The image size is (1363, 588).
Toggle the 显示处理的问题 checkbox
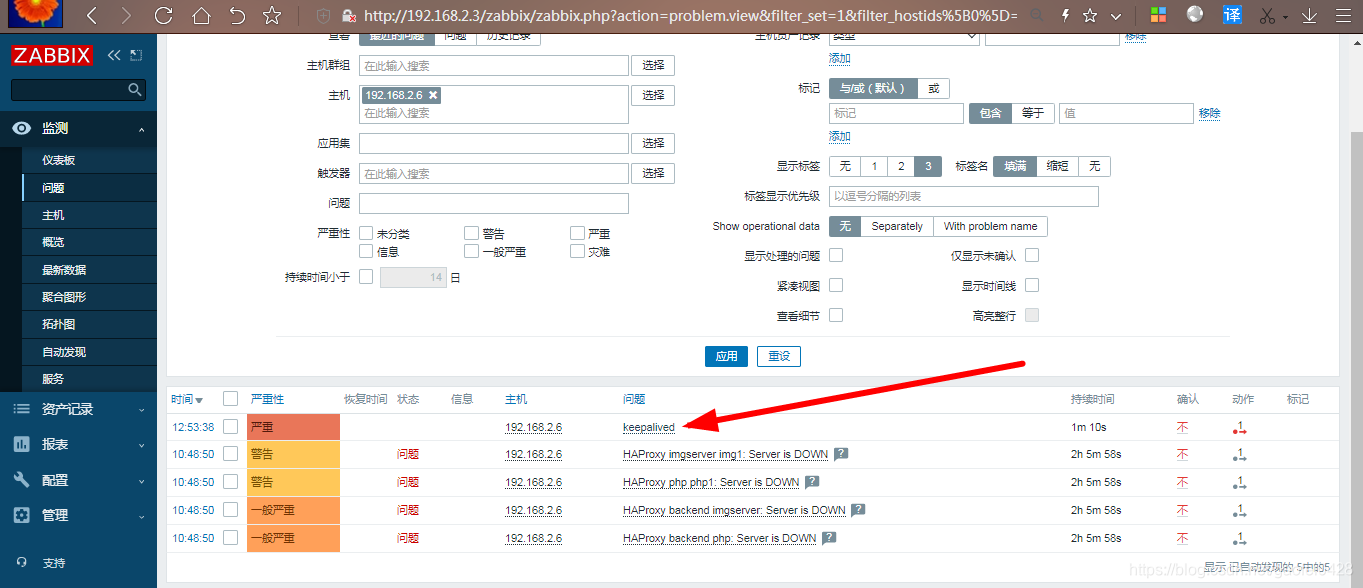[836, 255]
